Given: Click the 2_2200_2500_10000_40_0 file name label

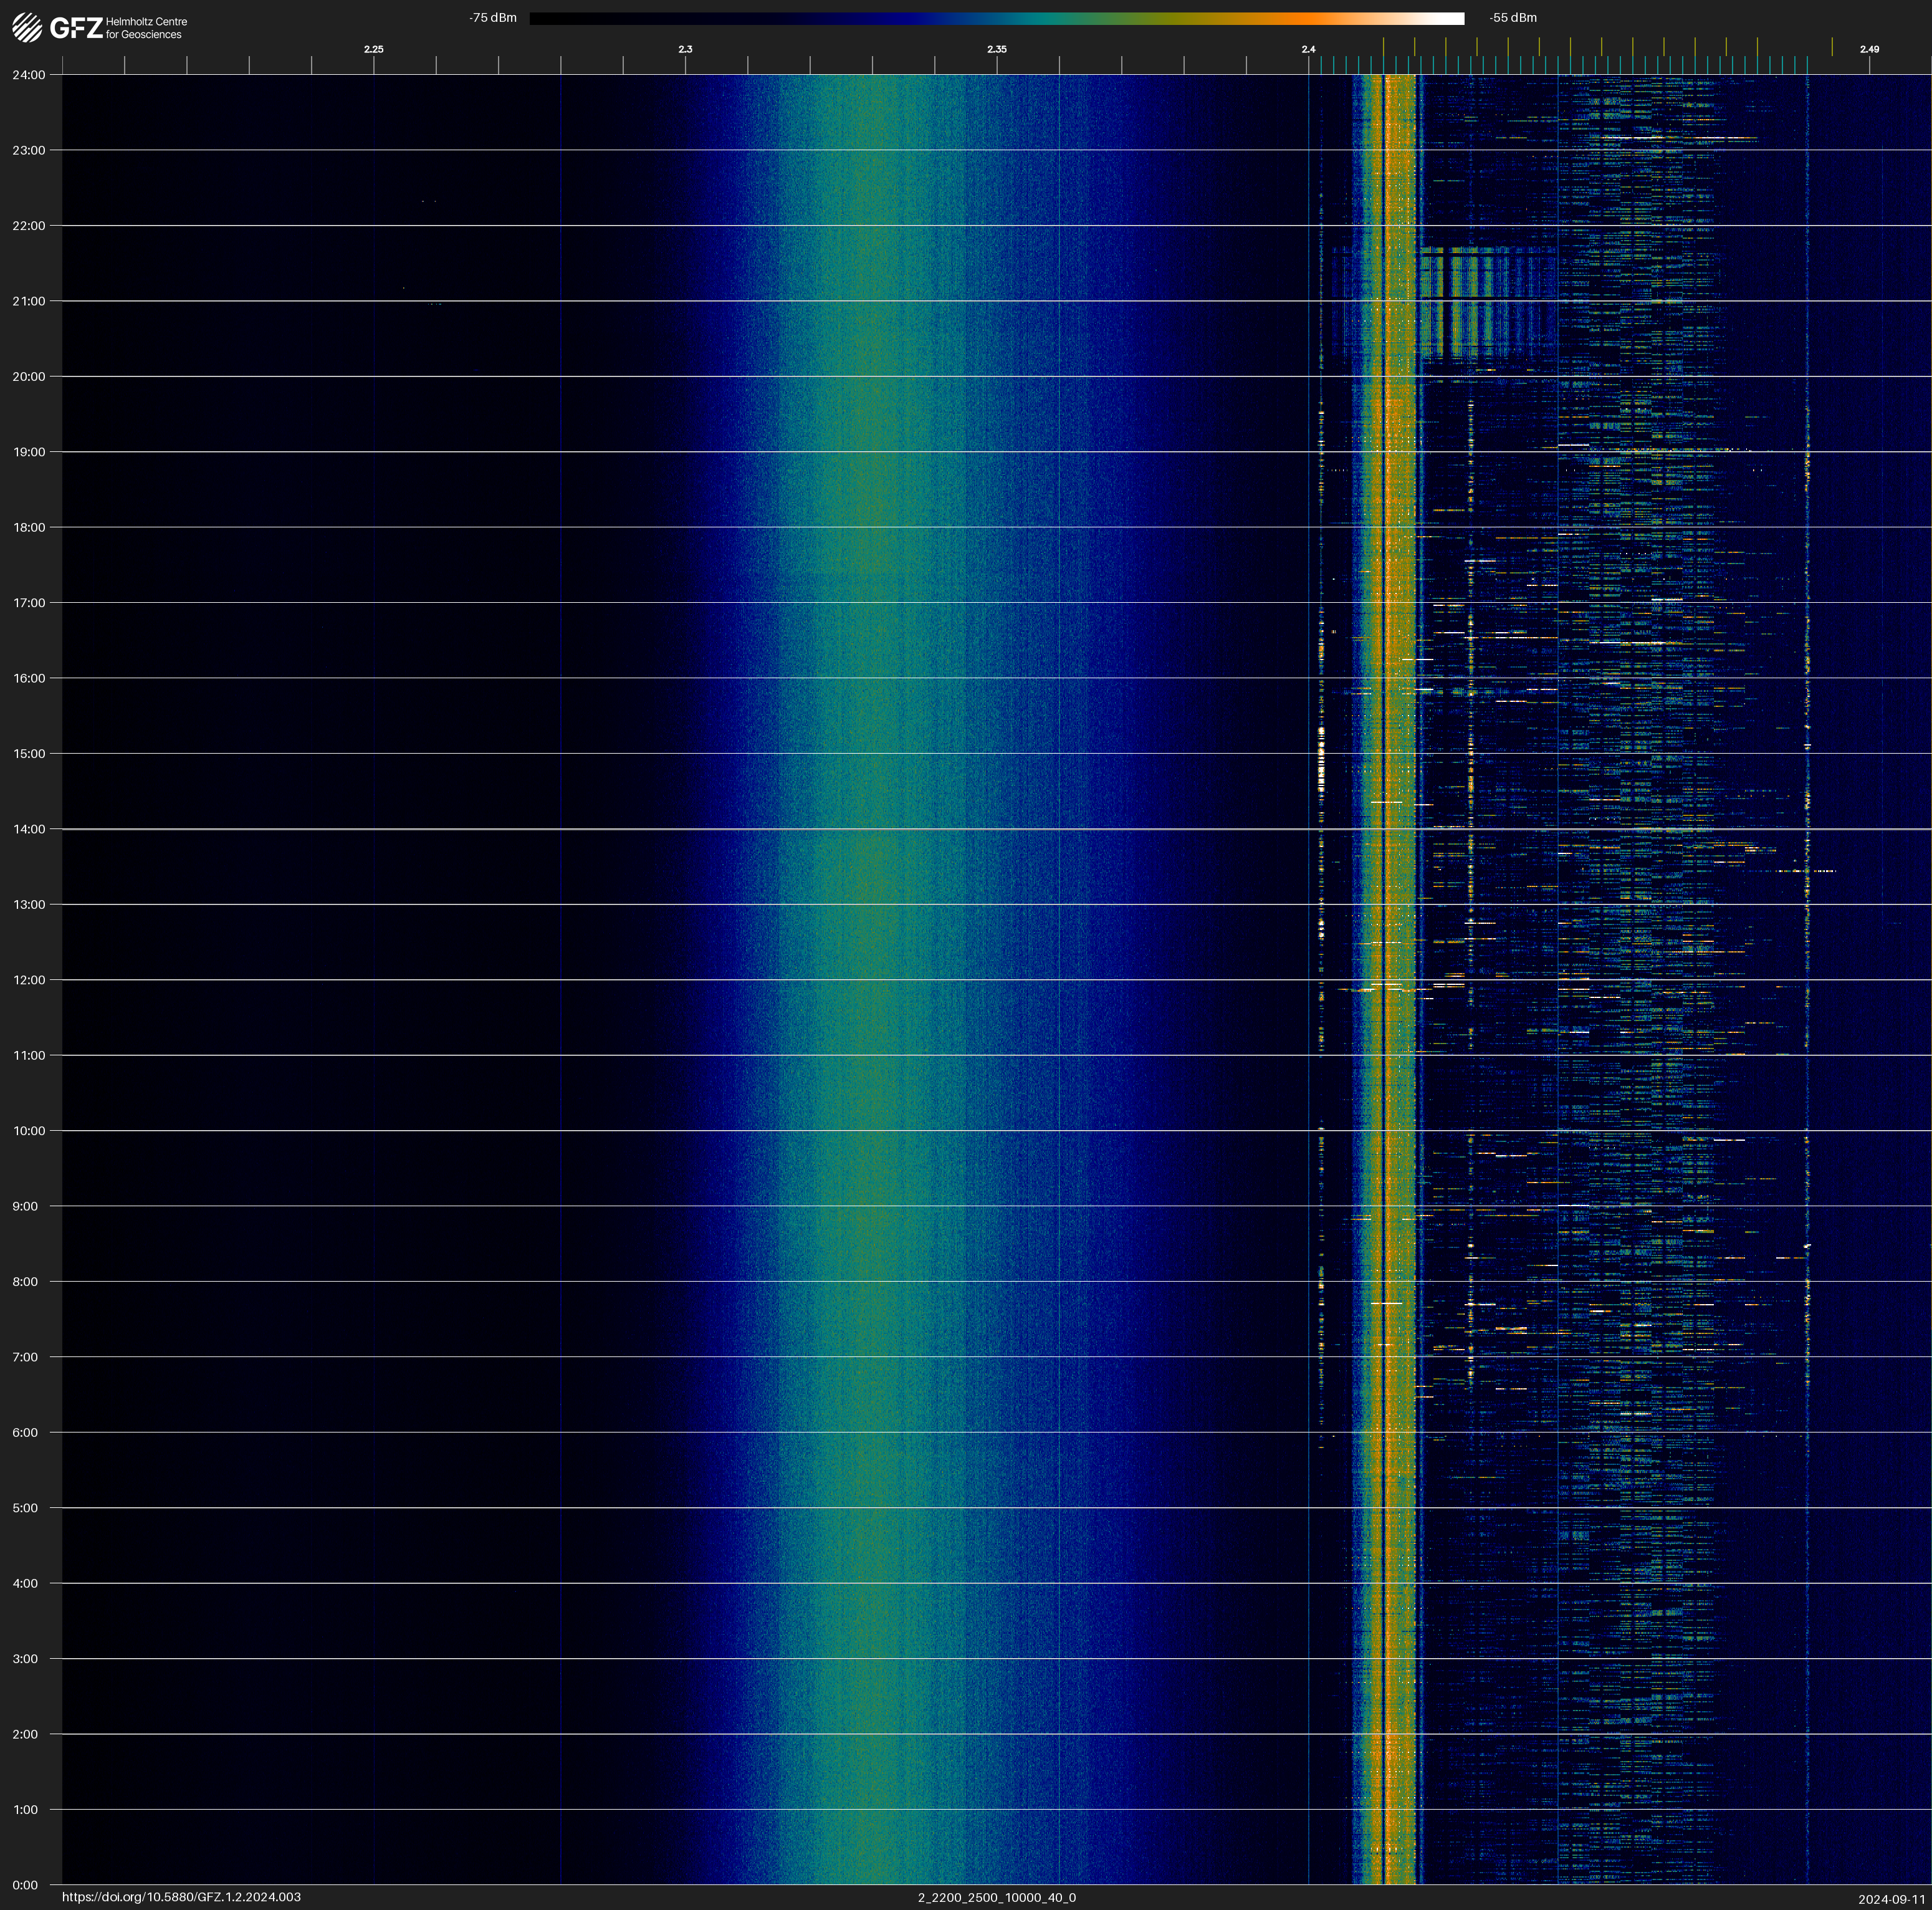Looking at the screenshot, I should coord(996,1897).
